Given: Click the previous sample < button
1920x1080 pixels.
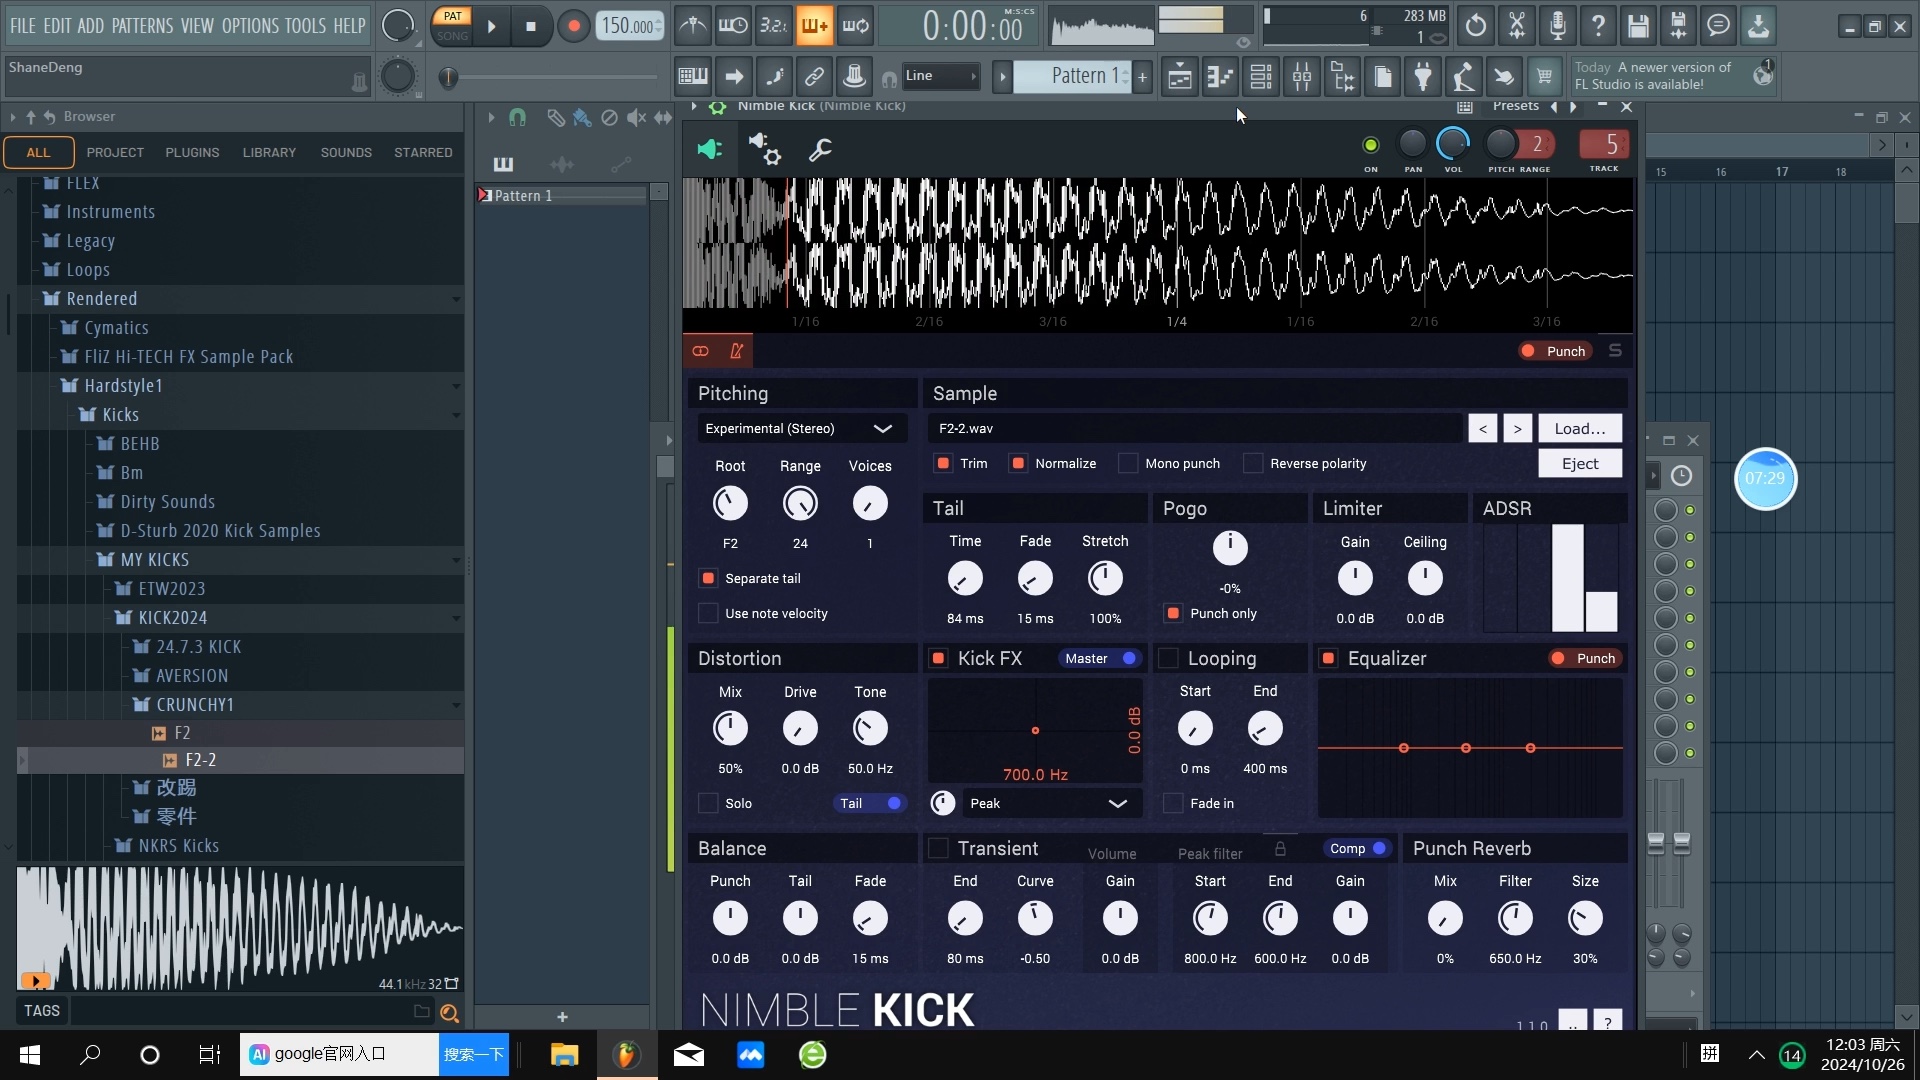Looking at the screenshot, I should pyautogui.click(x=1483, y=428).
